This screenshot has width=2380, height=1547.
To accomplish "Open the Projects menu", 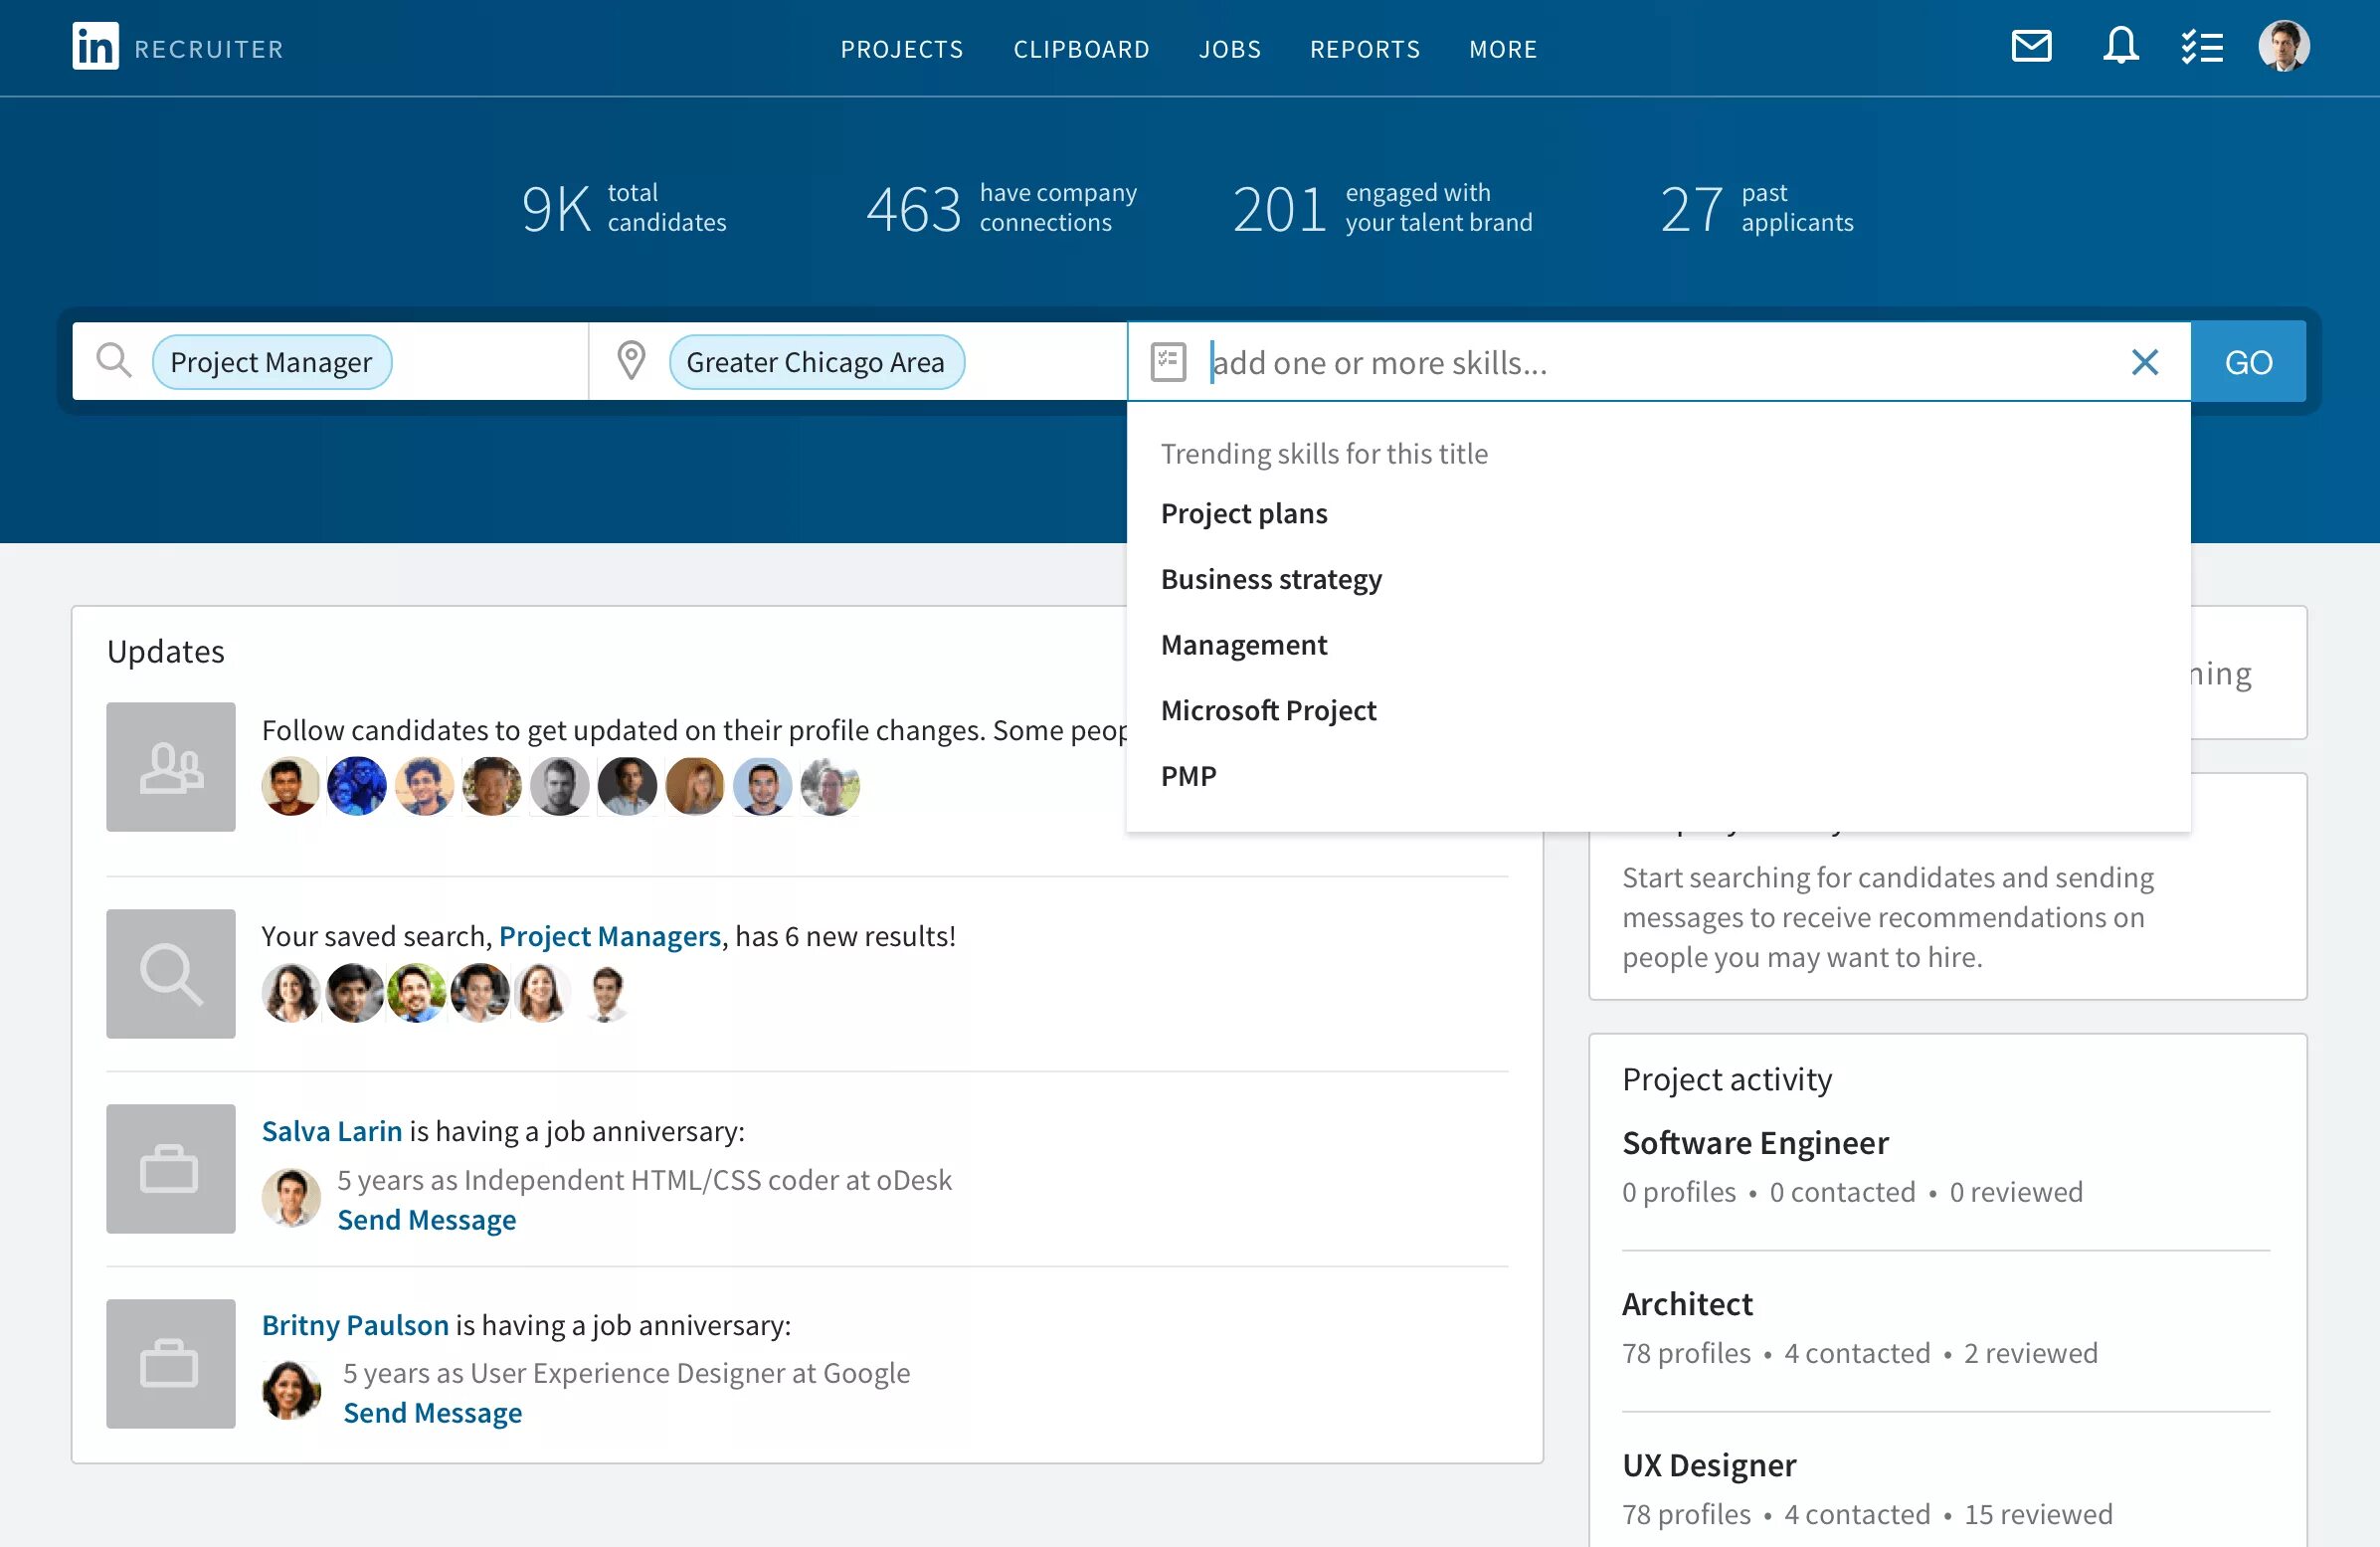I will coord(901,49).
